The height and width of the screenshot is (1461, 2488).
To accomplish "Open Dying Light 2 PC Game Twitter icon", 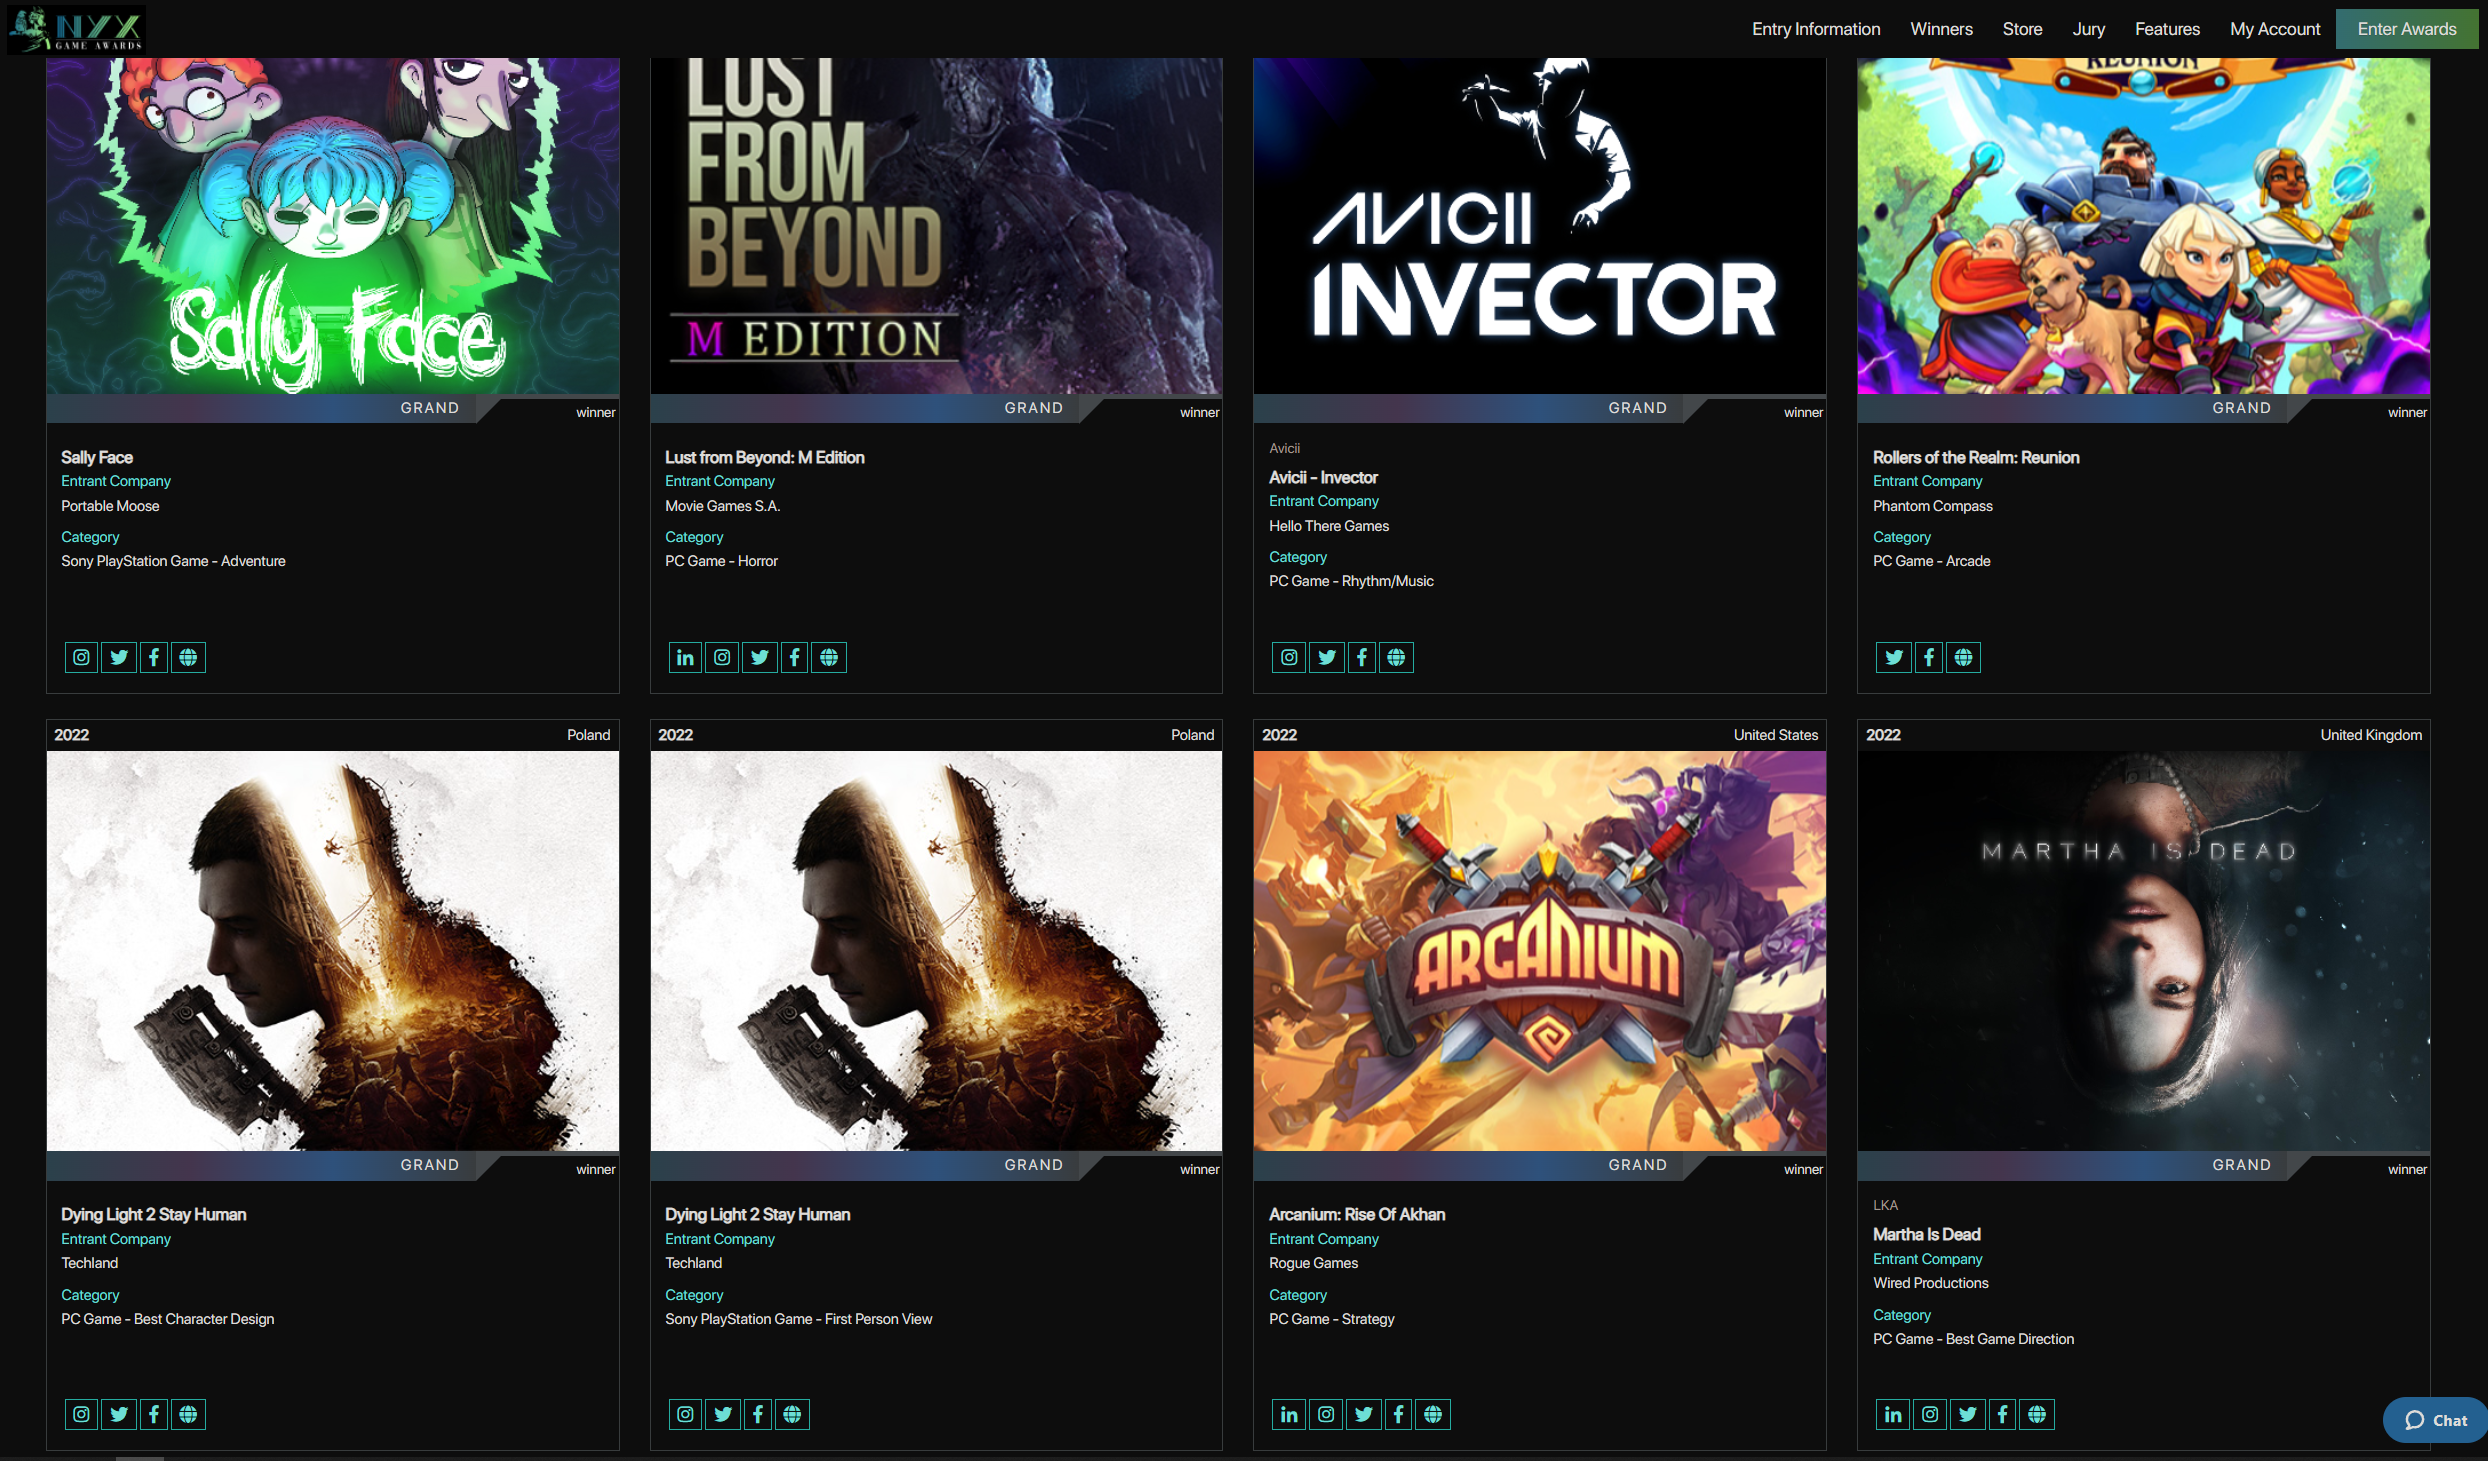I will click(x=119, y=1414).
